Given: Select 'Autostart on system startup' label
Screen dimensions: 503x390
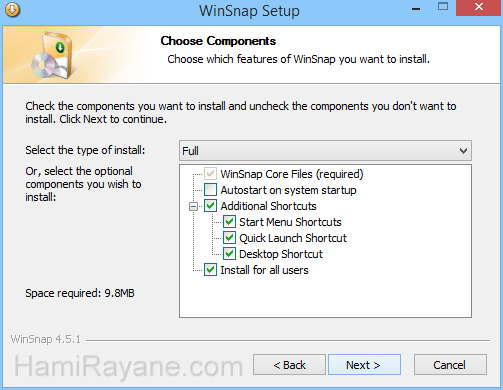Looking at the screenshot, I should point(288,190).
